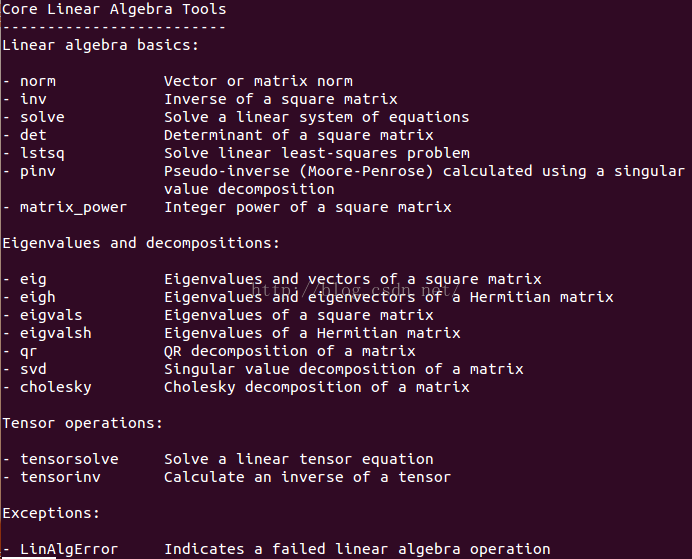692x559 pixels.
Task: Select the 'eigvalsh' entry
Action: click(56, 334)
